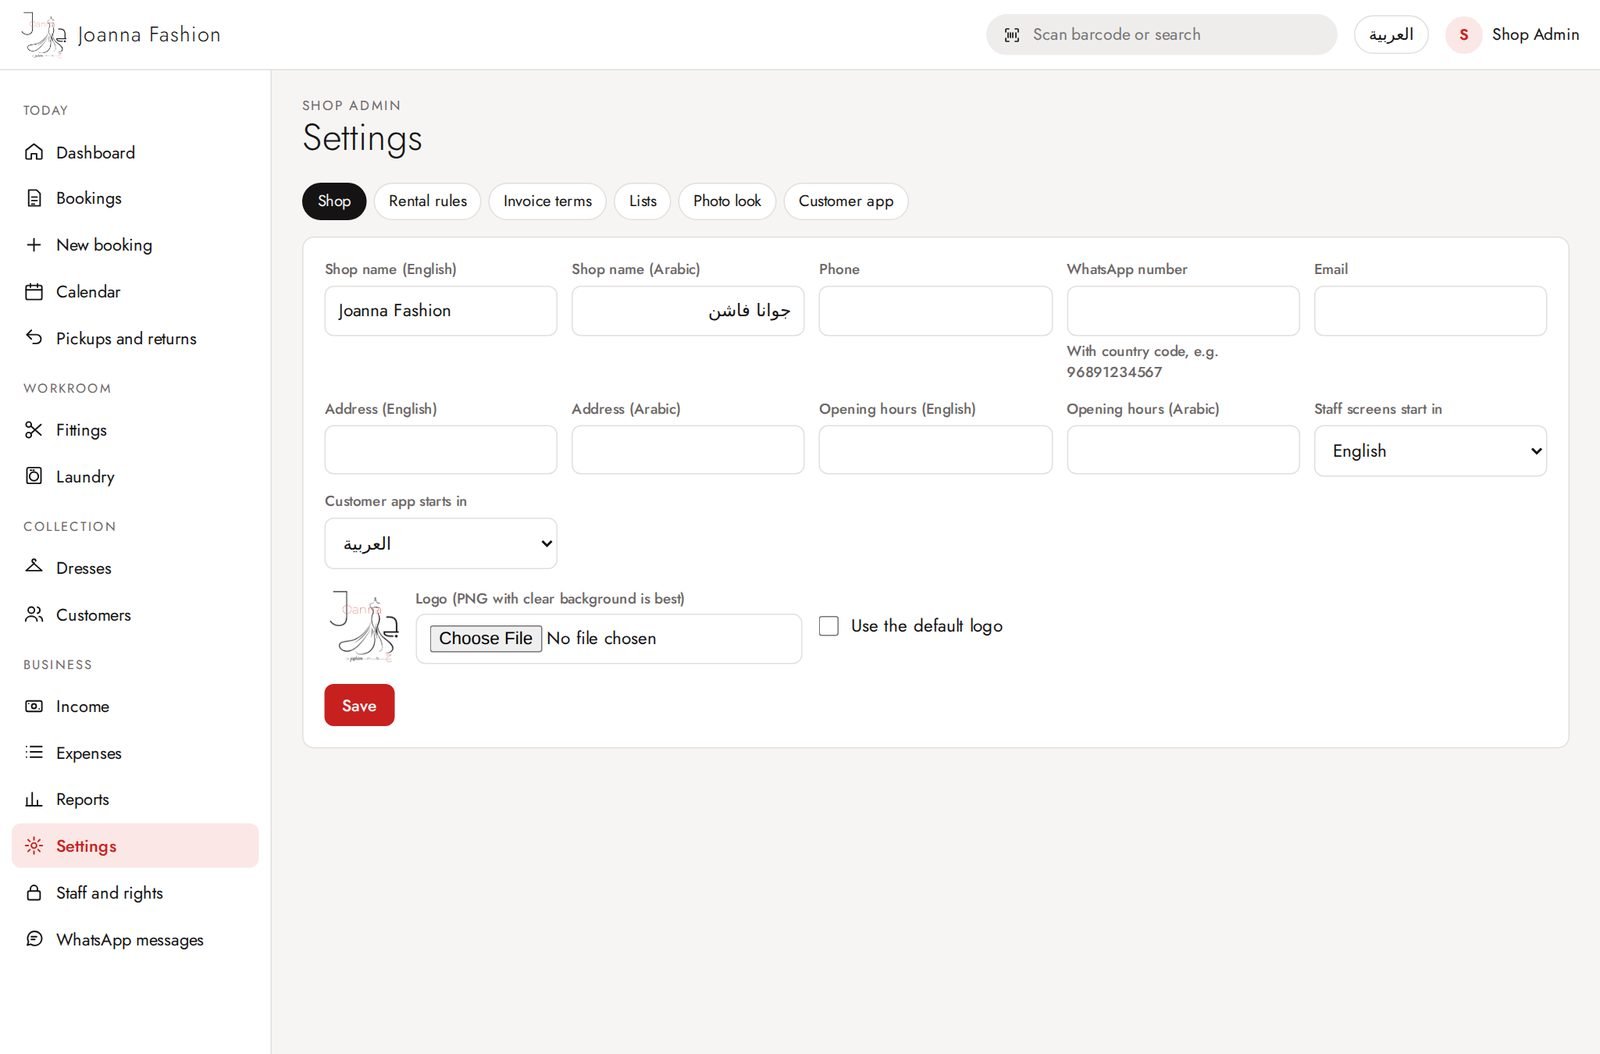
Task: Switch language with the العربية button
Action: (1391, 35)
